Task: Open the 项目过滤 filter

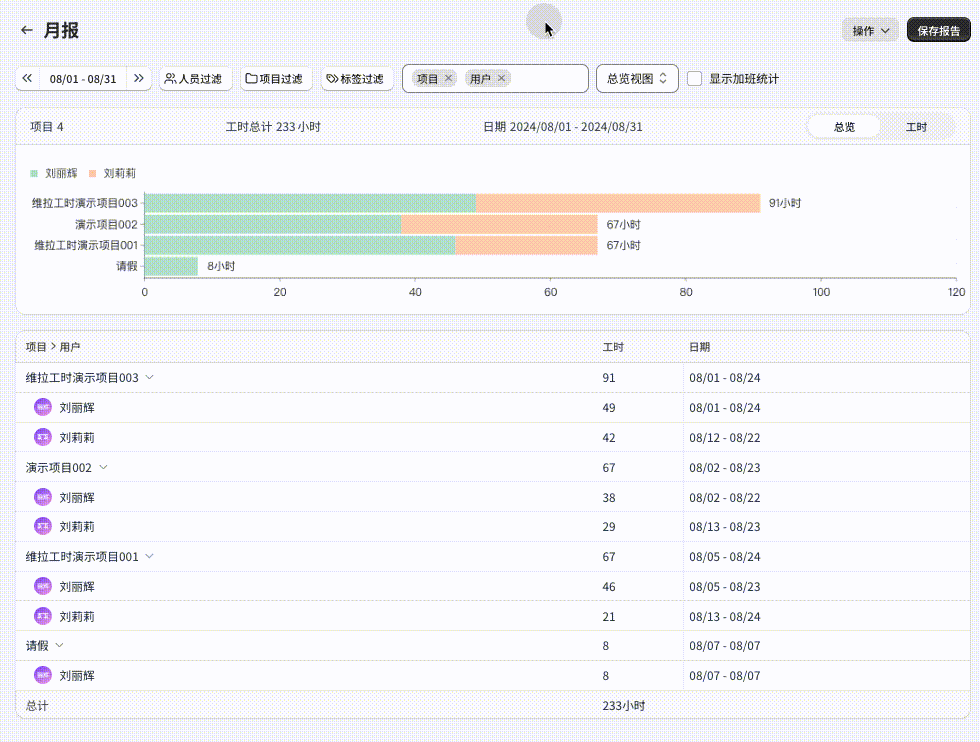Action: [x=274, y=79]
